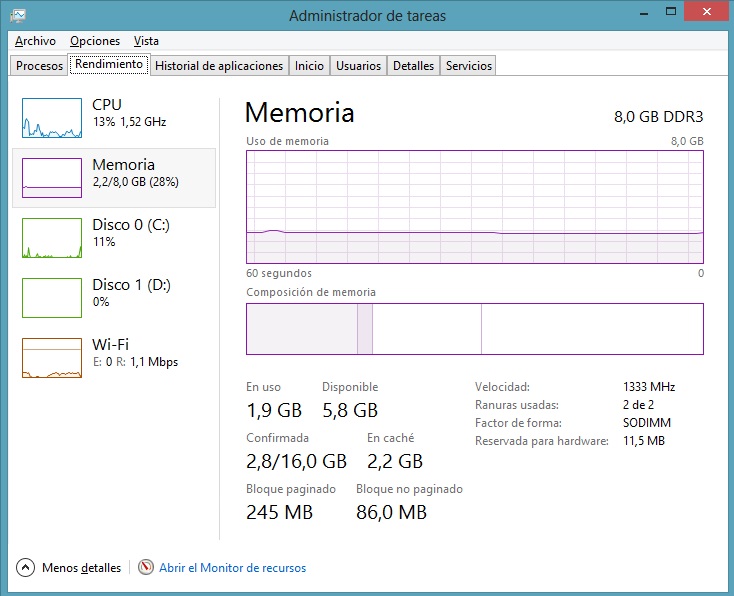Image resolution: width=734 pixels, height=596 pixels.
Task: Open the Opciones menu
Action: 95,41
